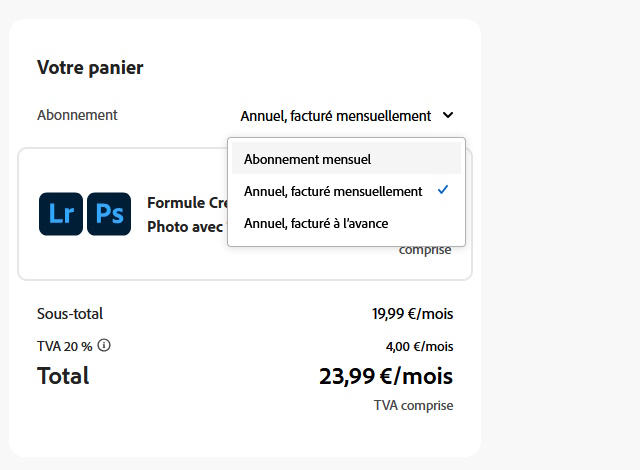The height and width of the screenshot is (470, 640).
Task: Click the selected Abonnement value in dropdown field
Action: (x=335, y=116)
